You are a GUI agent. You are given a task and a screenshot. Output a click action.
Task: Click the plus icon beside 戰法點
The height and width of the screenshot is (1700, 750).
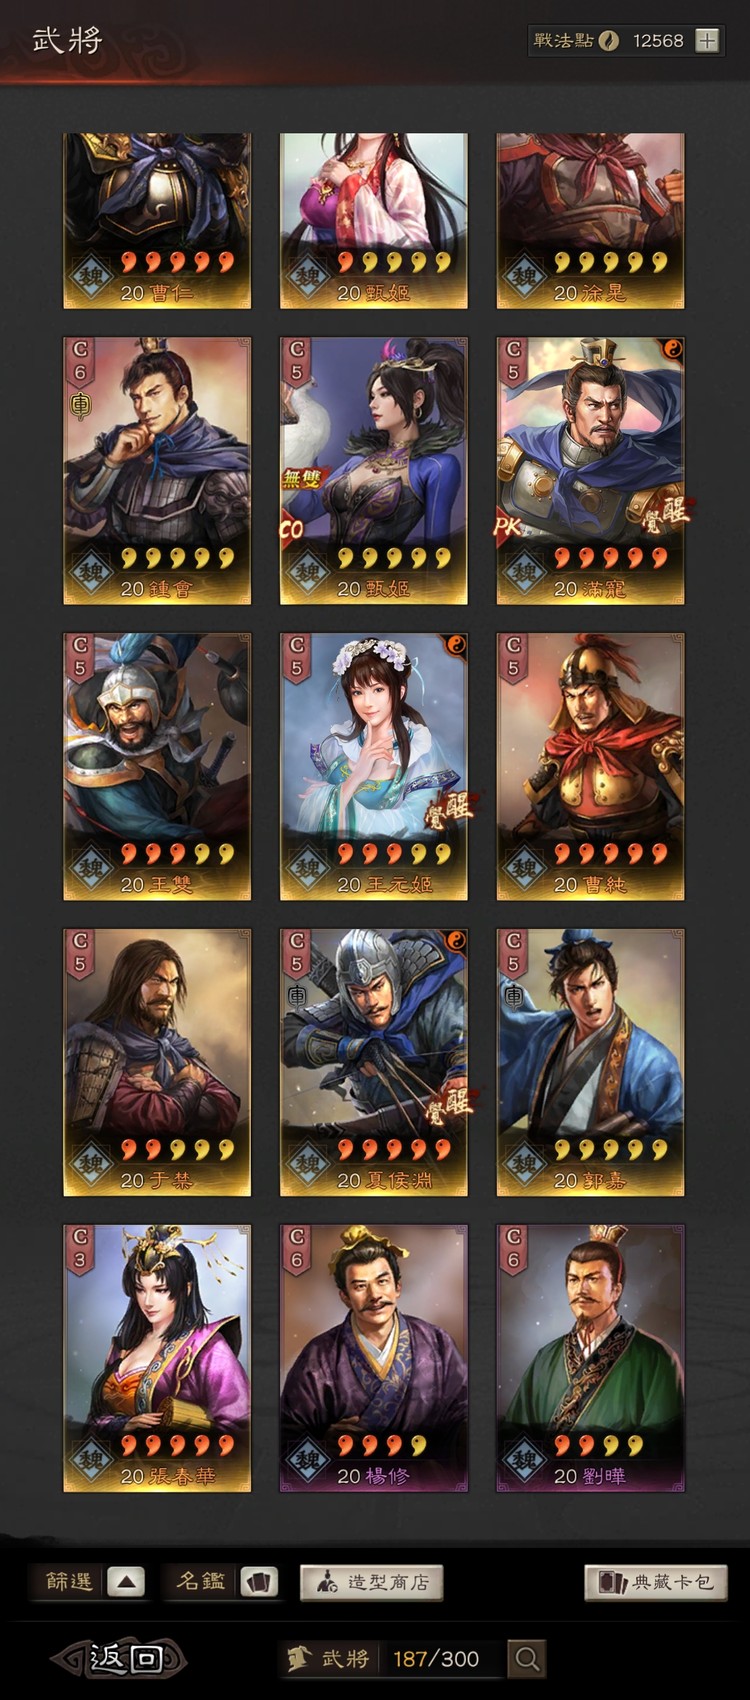(707, 41)
